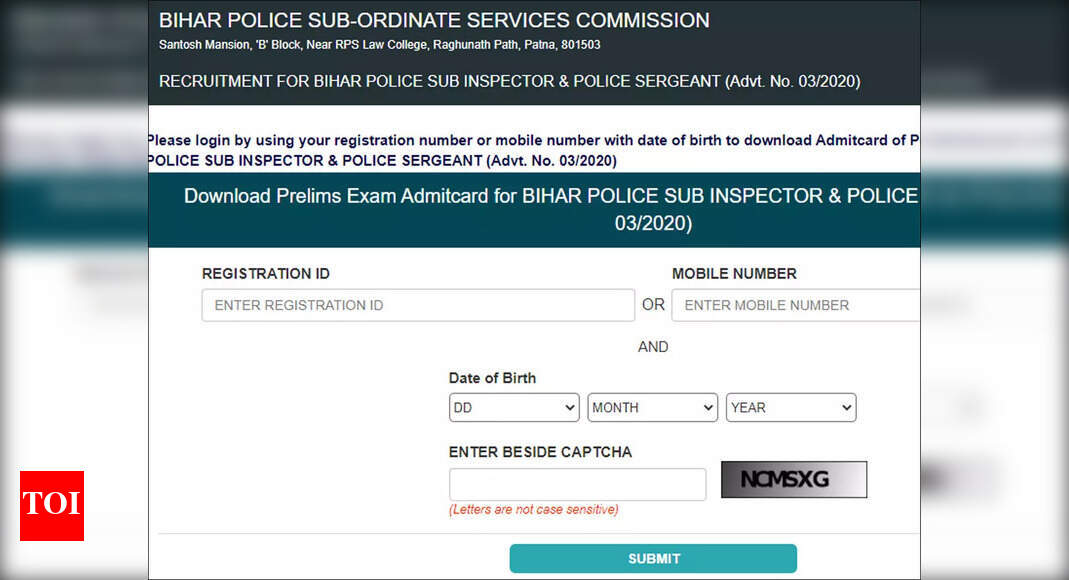Click the Recruitment Advt. No. 03/2020 header line

[509, 81]
